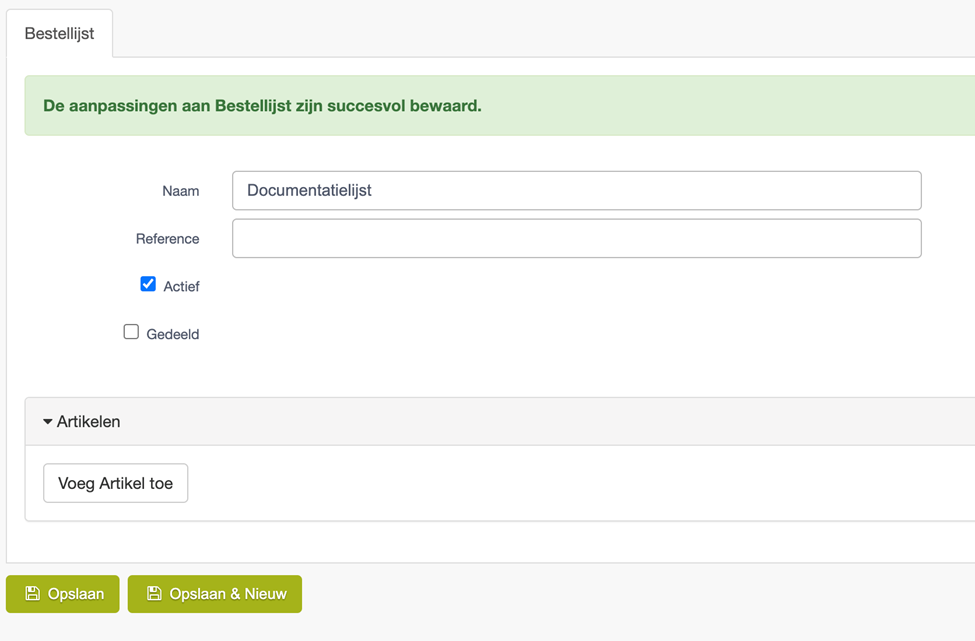Viewport: 975px width, 641px height.
Task: Click the Opslaan & Nieuw button
Action: (x=215, y=594)
